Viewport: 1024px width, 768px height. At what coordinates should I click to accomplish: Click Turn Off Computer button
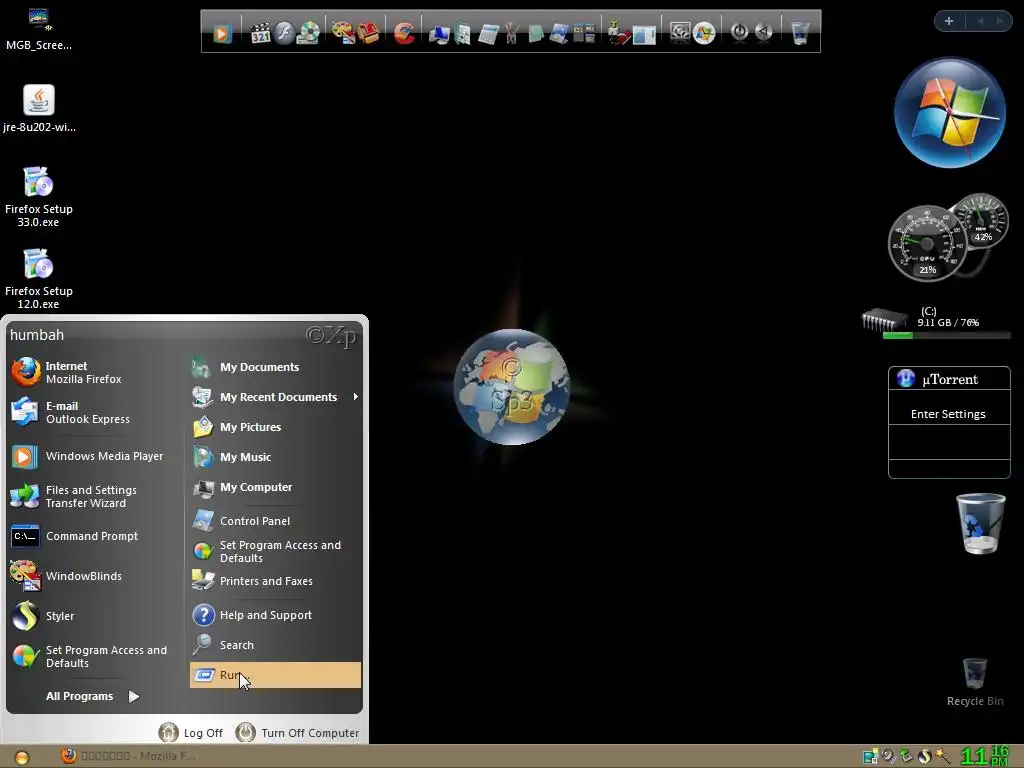click(298, 733)
